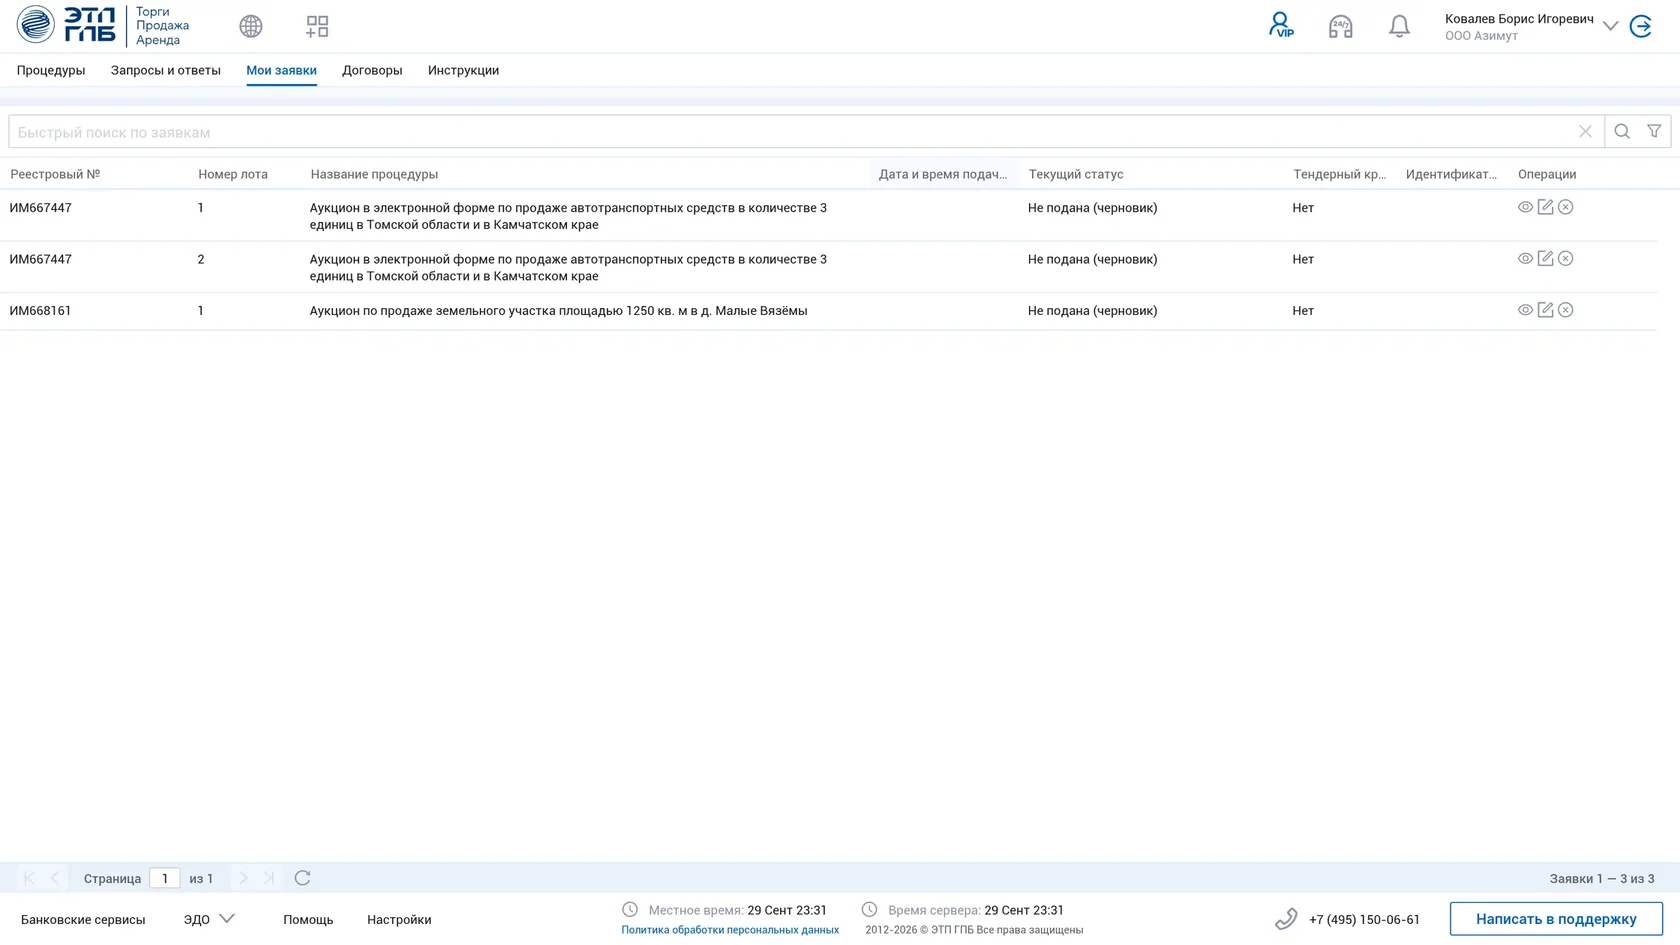Click the Аукцион по продаже земельного участка row

(829, 310)
